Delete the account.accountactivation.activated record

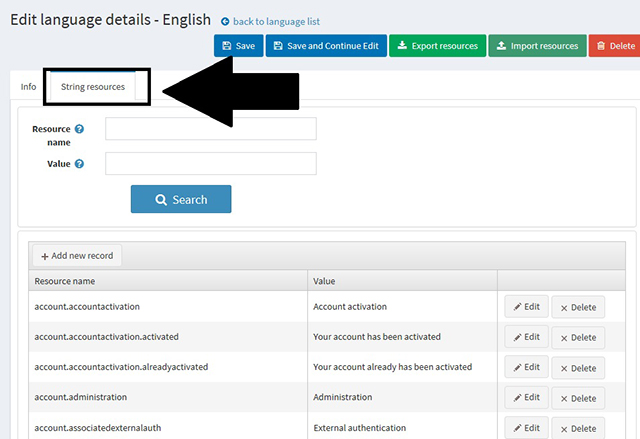click(578, 337)
